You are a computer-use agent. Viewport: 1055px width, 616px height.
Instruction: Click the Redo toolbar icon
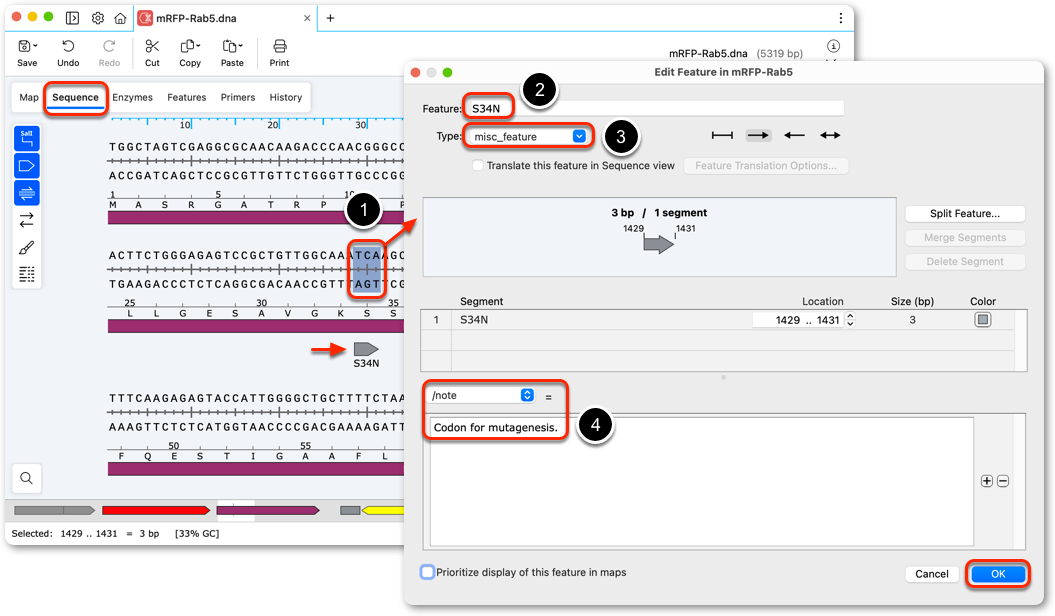109,46
